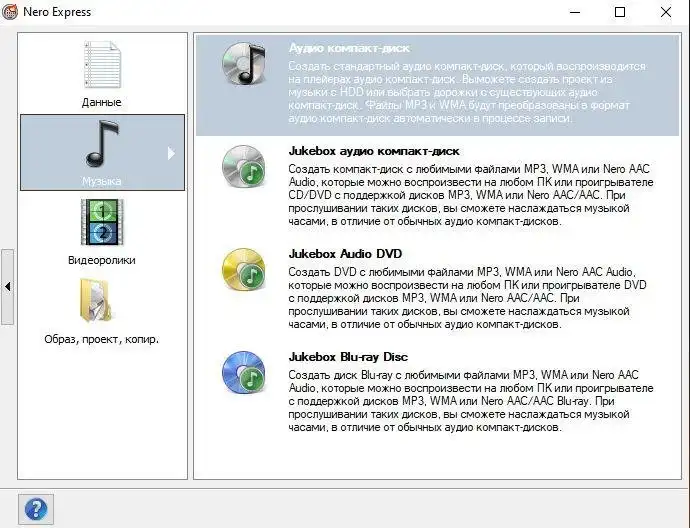Click the highlighted Аудио компакт-диск description text
Image resolution: width=690 pixels, height=528 pixels.
467,92
